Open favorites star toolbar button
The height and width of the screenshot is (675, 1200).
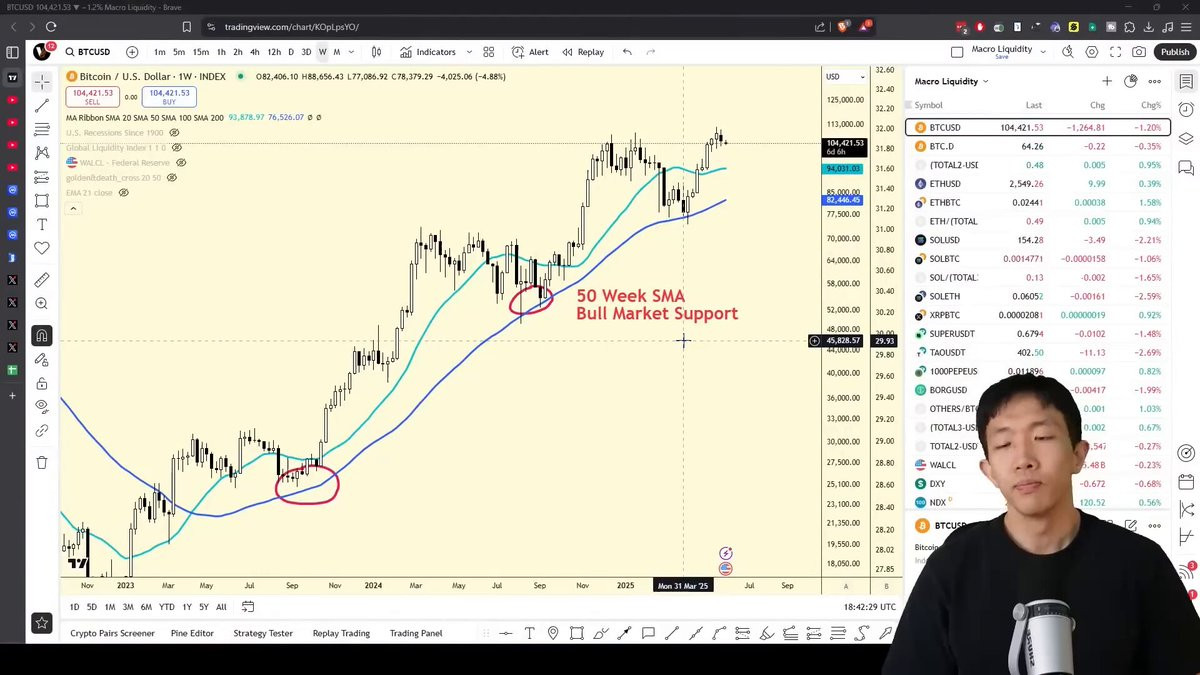tap(42, 623)
